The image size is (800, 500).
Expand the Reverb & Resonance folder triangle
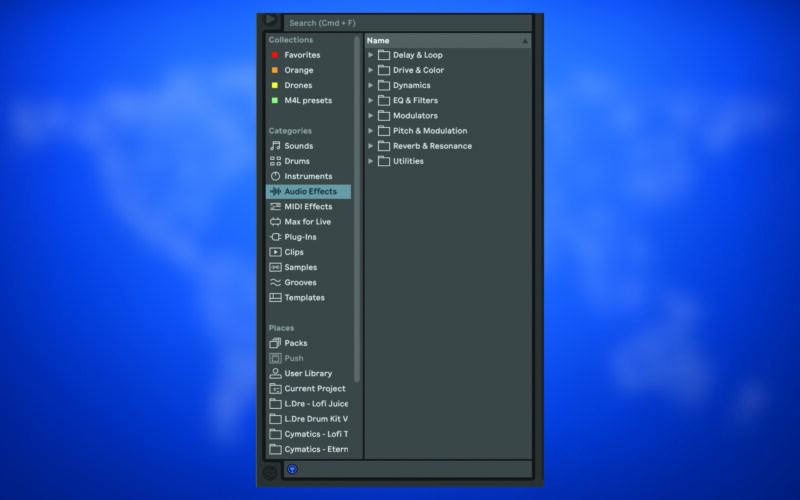371,146
